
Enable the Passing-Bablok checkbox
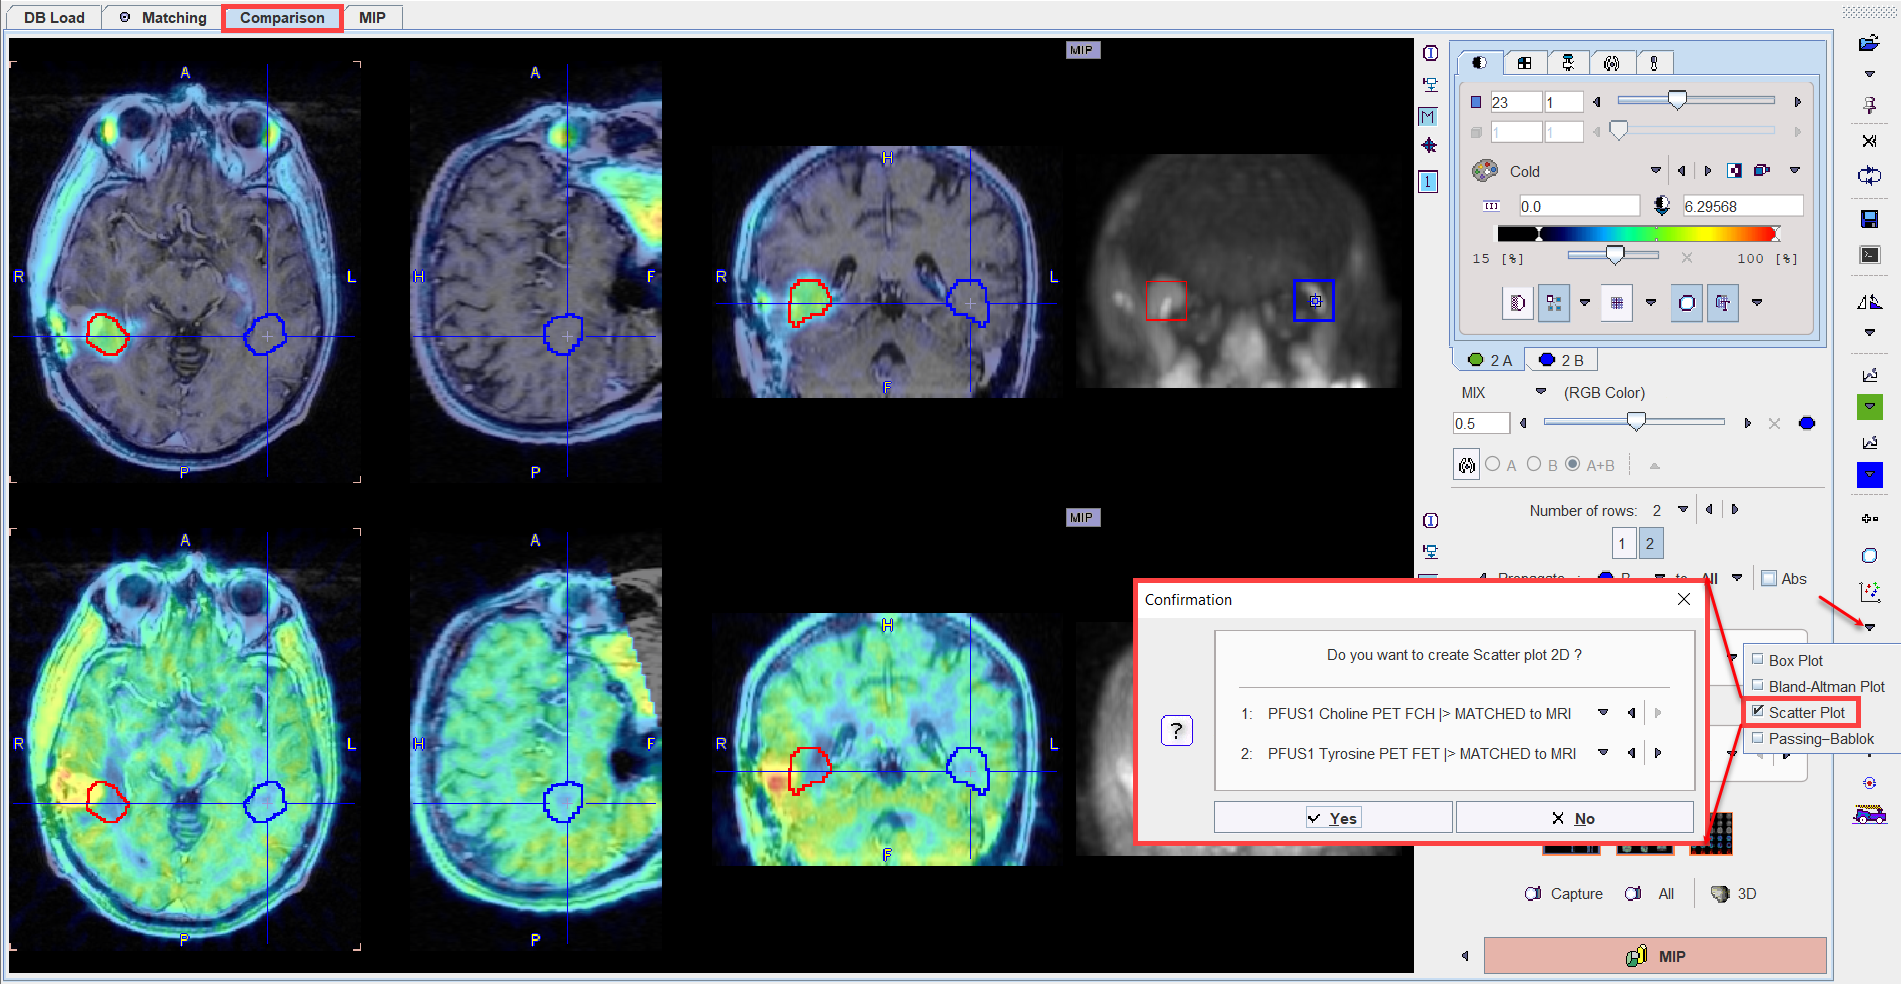[1757, 737]
